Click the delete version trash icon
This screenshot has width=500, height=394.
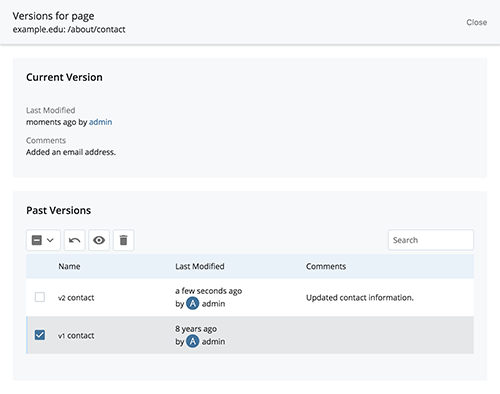coord(124,240)
